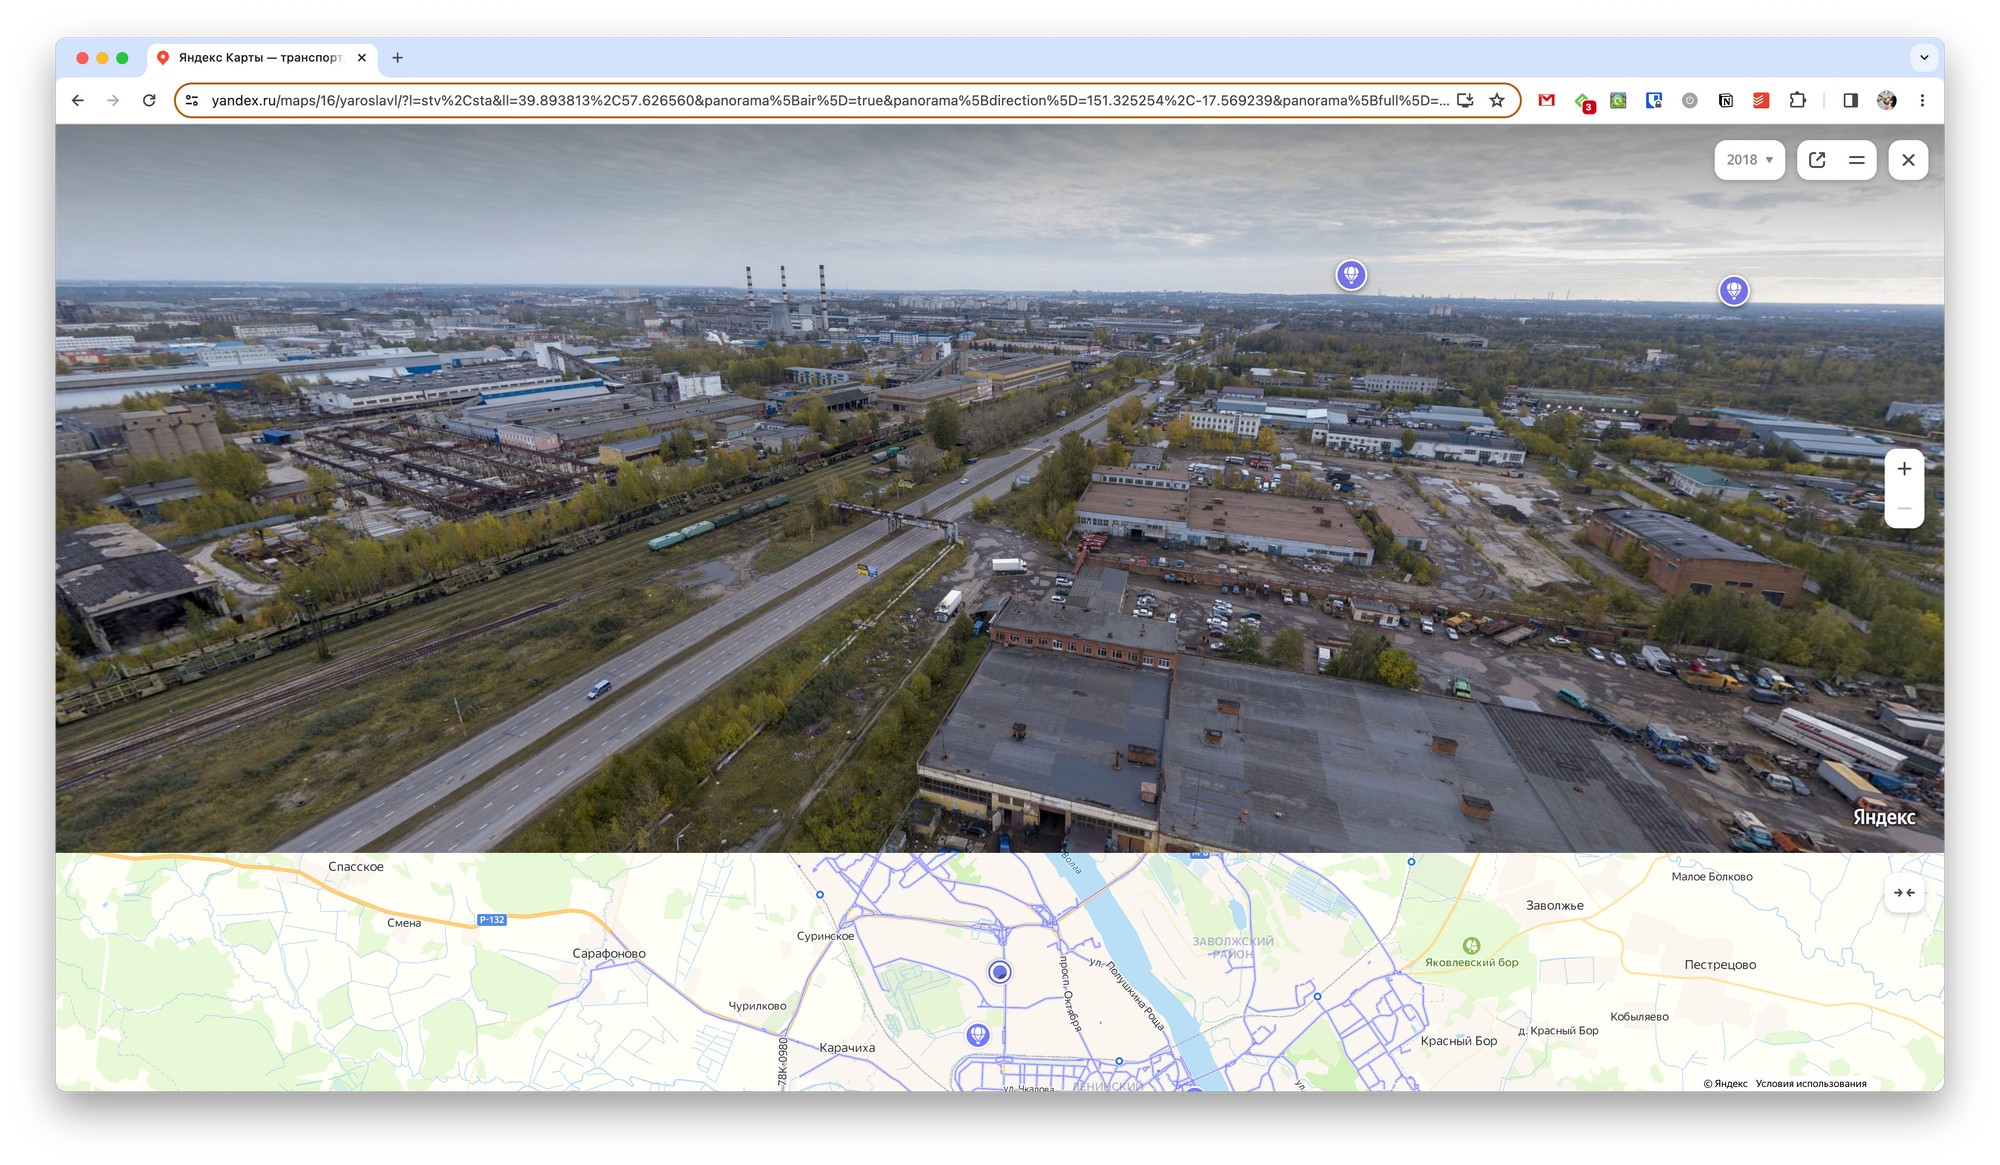
Task: Zoom out the panorama with minus
Action: (x=1904, y=509)
